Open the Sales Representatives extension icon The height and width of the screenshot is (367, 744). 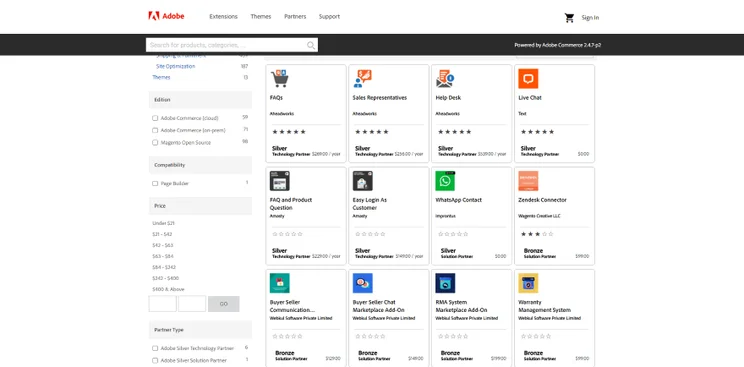click(363, 79)
